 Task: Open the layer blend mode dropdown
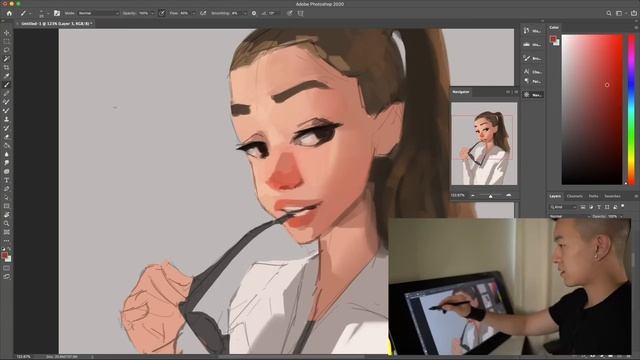(569, 216)
